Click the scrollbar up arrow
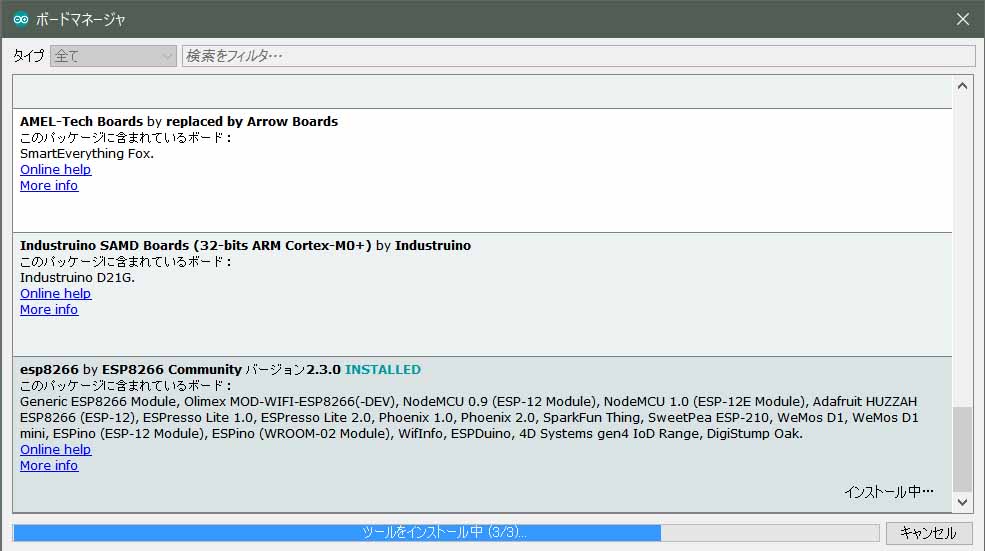Image resolution: width=985 pixels, height=551 pixels. 962,87
